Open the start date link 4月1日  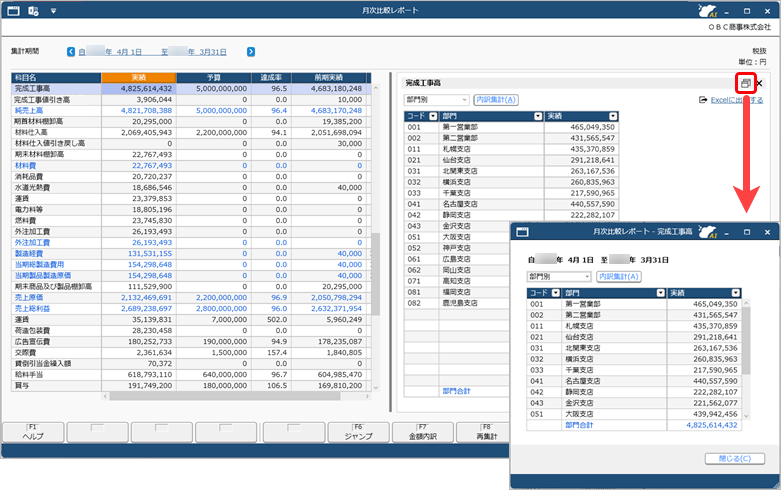(x=111, y=52)
